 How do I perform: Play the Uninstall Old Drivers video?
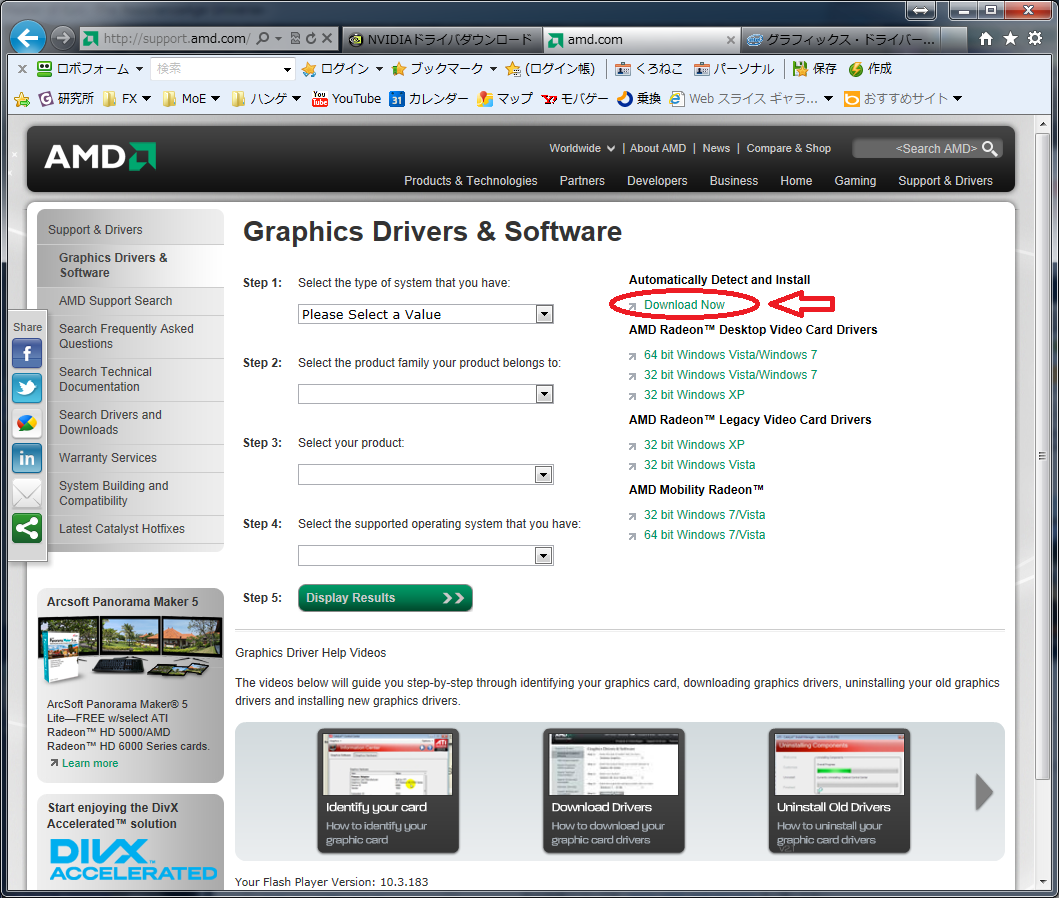click(839, 791)
